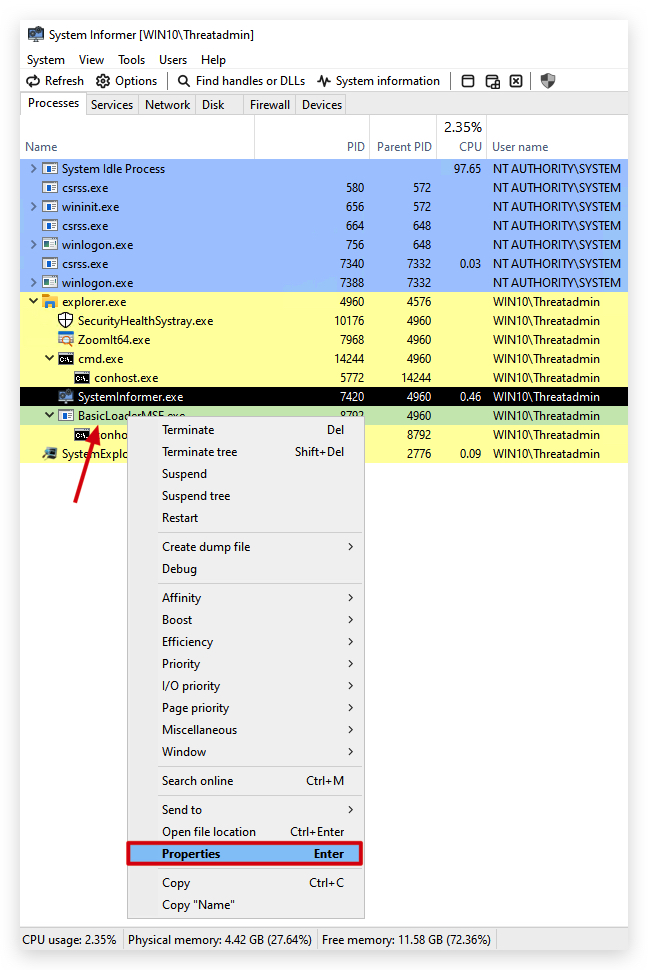
Task: Click Find handles or DLLs magnifier
Action: tap(184, 81)
